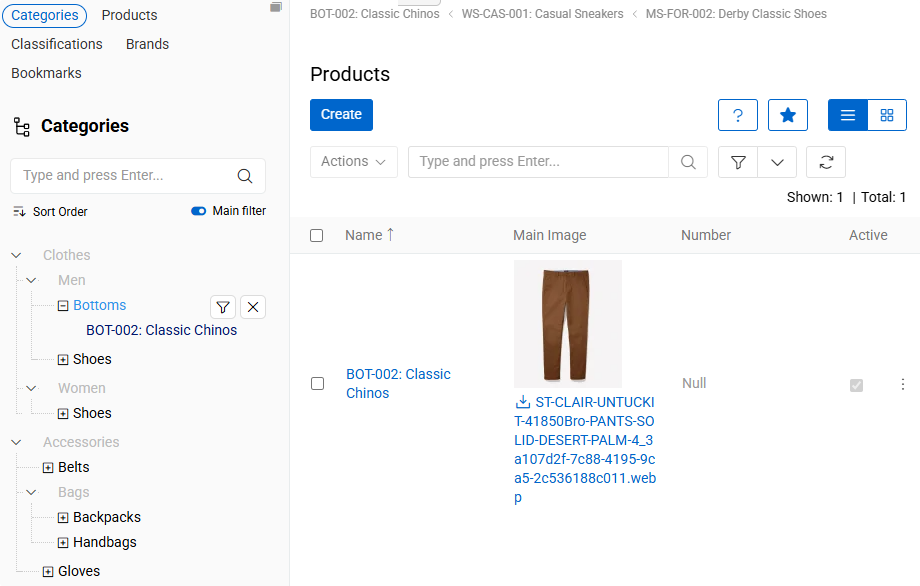
Task: Collapse the Accessories tree branch
Action: point(16,442)
